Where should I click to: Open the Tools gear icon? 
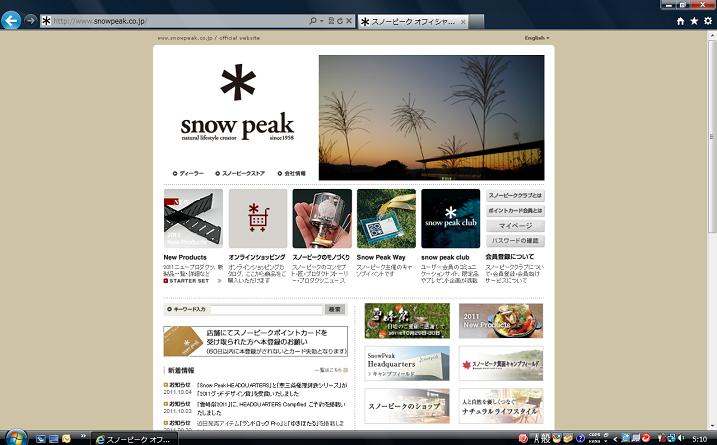point(708,21)
